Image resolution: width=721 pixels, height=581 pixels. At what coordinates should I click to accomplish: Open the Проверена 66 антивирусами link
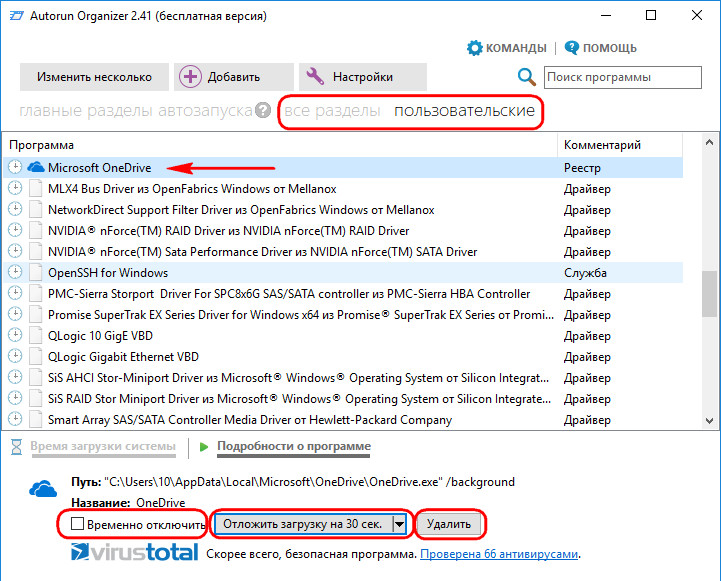pyautogui.click(x=499, y=554)
